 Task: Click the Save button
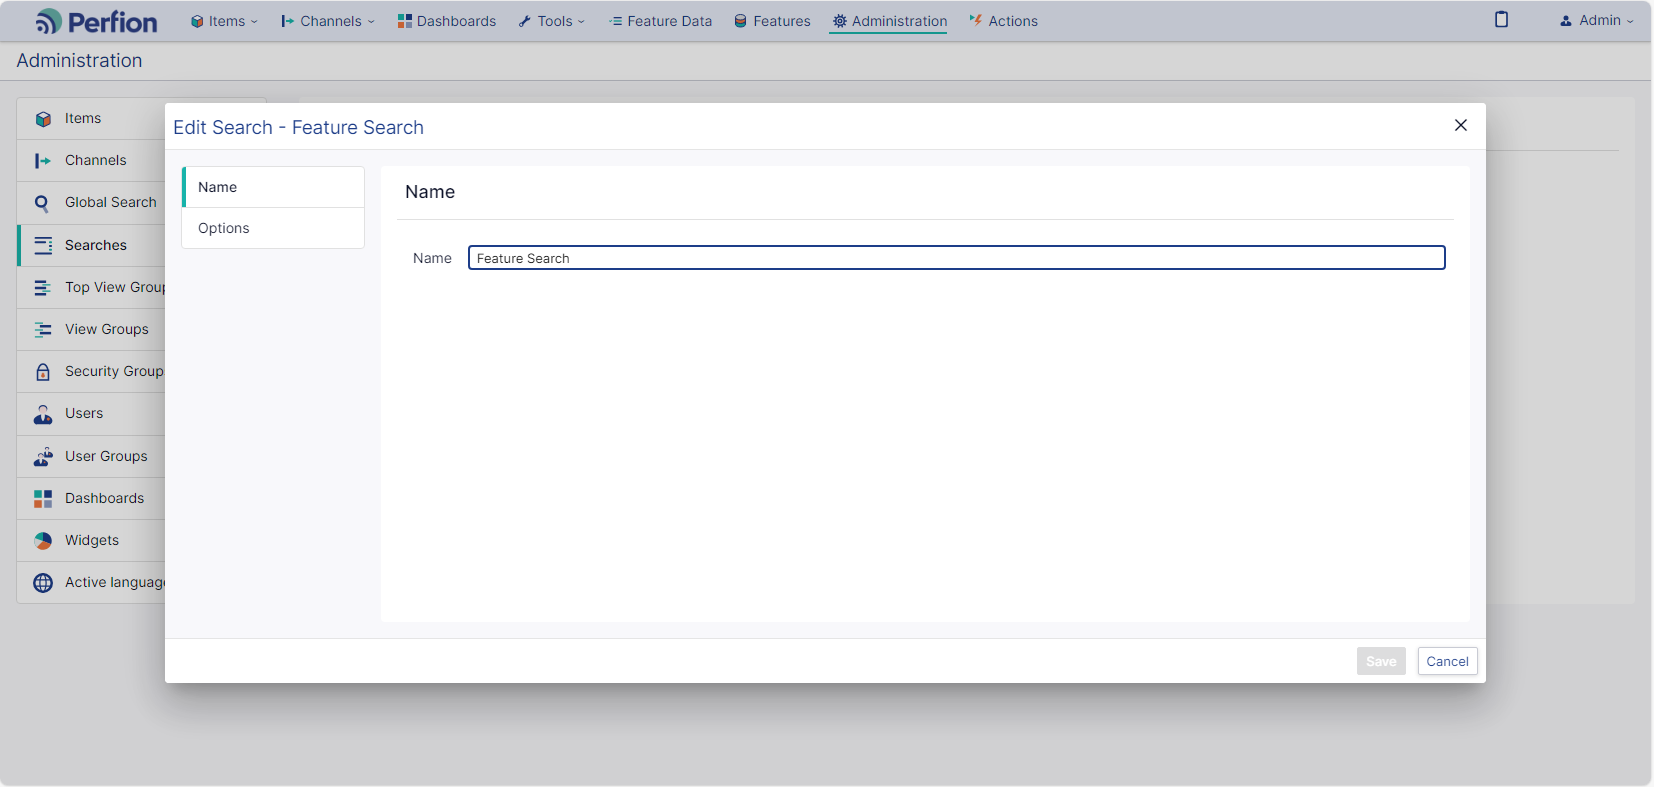(x=1381, y=661)
